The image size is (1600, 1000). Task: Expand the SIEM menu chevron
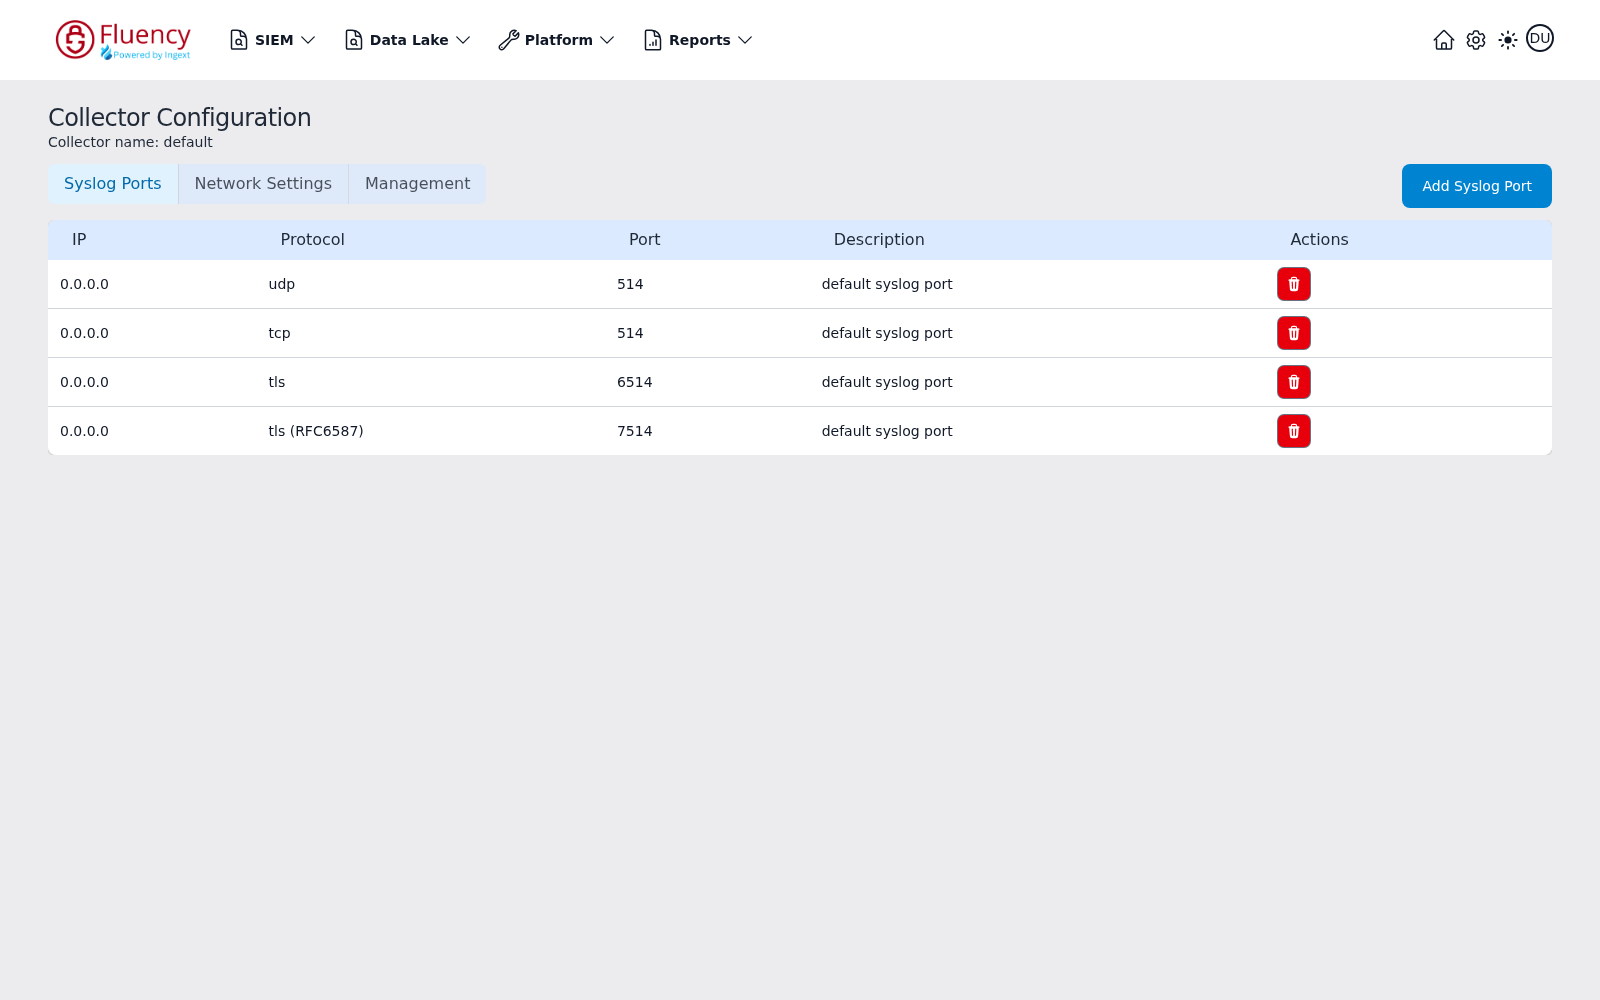click(308, 40)
